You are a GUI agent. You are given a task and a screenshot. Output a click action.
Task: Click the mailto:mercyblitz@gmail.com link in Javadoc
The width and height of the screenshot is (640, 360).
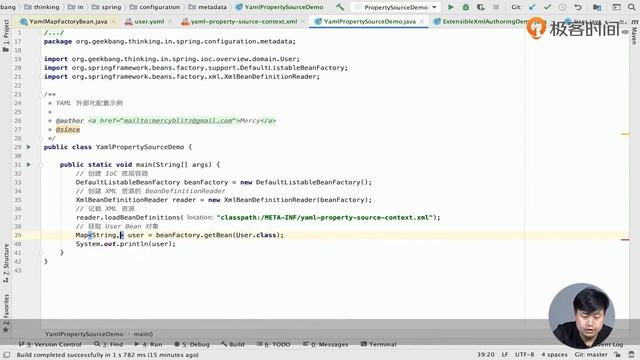[x=178, y=121]
